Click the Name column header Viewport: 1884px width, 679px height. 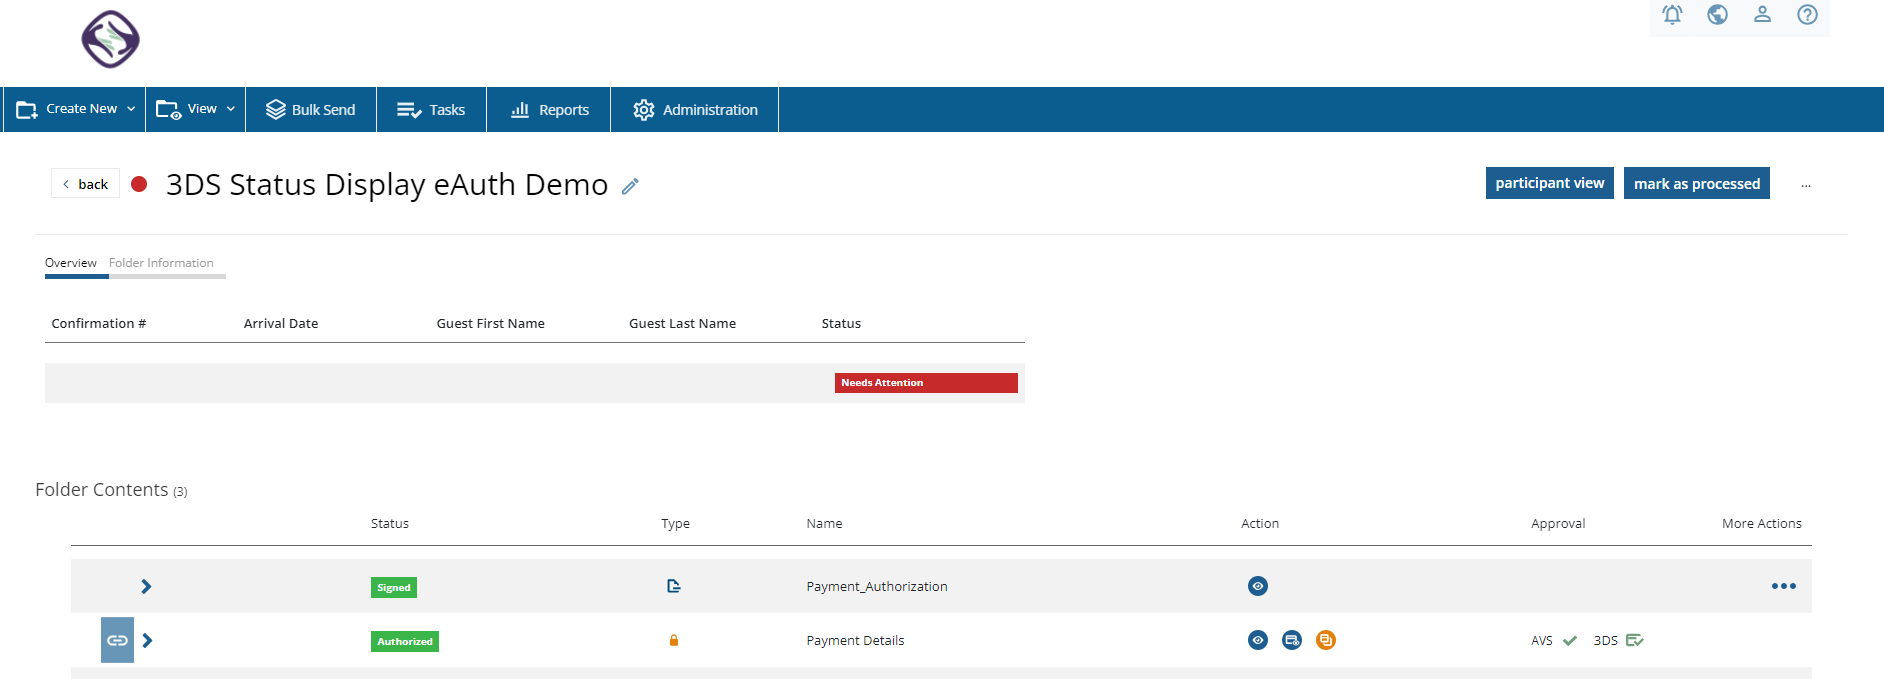824,523
